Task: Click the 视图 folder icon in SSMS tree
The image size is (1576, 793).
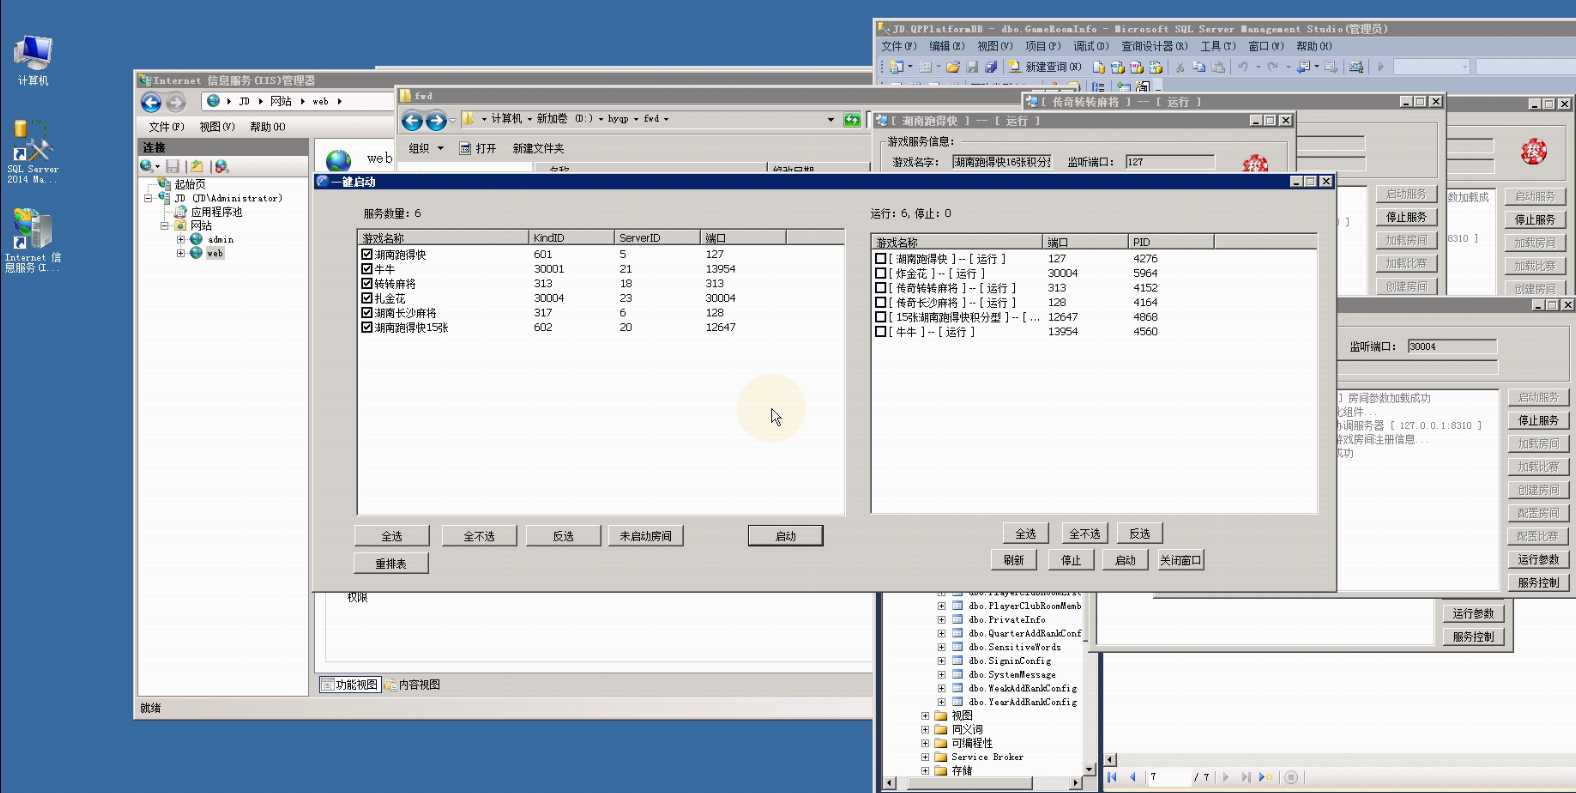Action: pyautogui.click(x=940, y=716)
